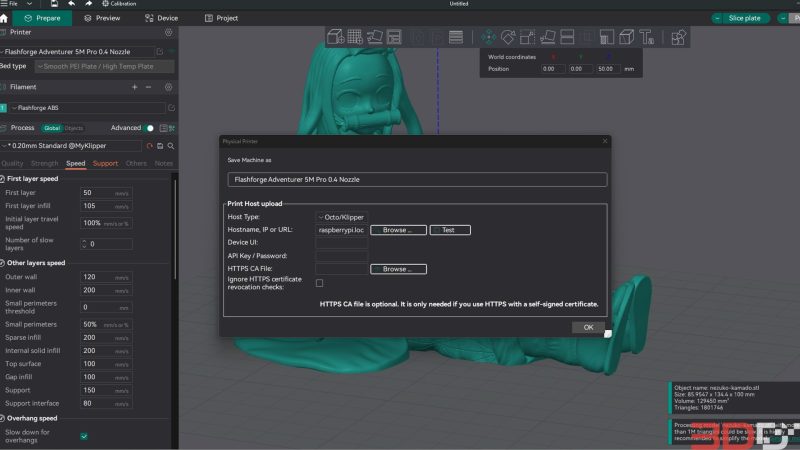
Task: Click the Hostname, IP or URL field
Action: pyautogui.click(x=341, y=230)
